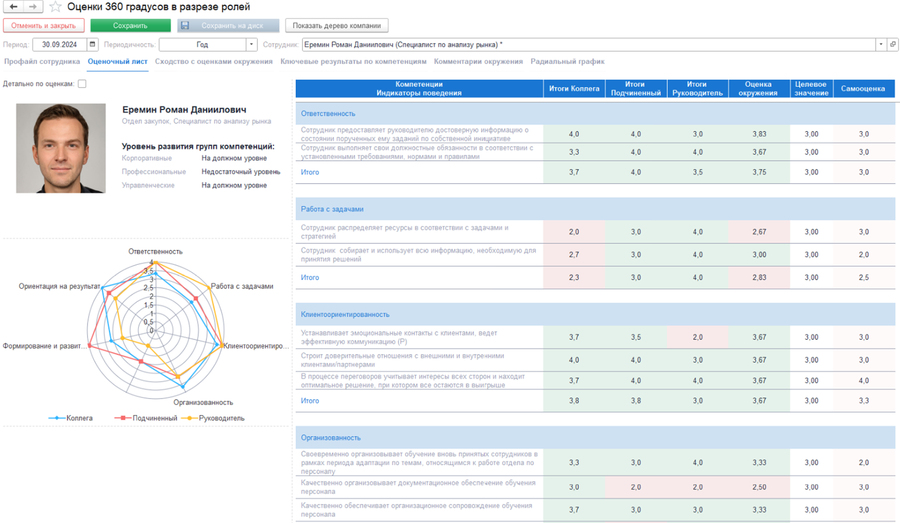Click the period date input field
The image size is (900, 523).
point(60,45)
